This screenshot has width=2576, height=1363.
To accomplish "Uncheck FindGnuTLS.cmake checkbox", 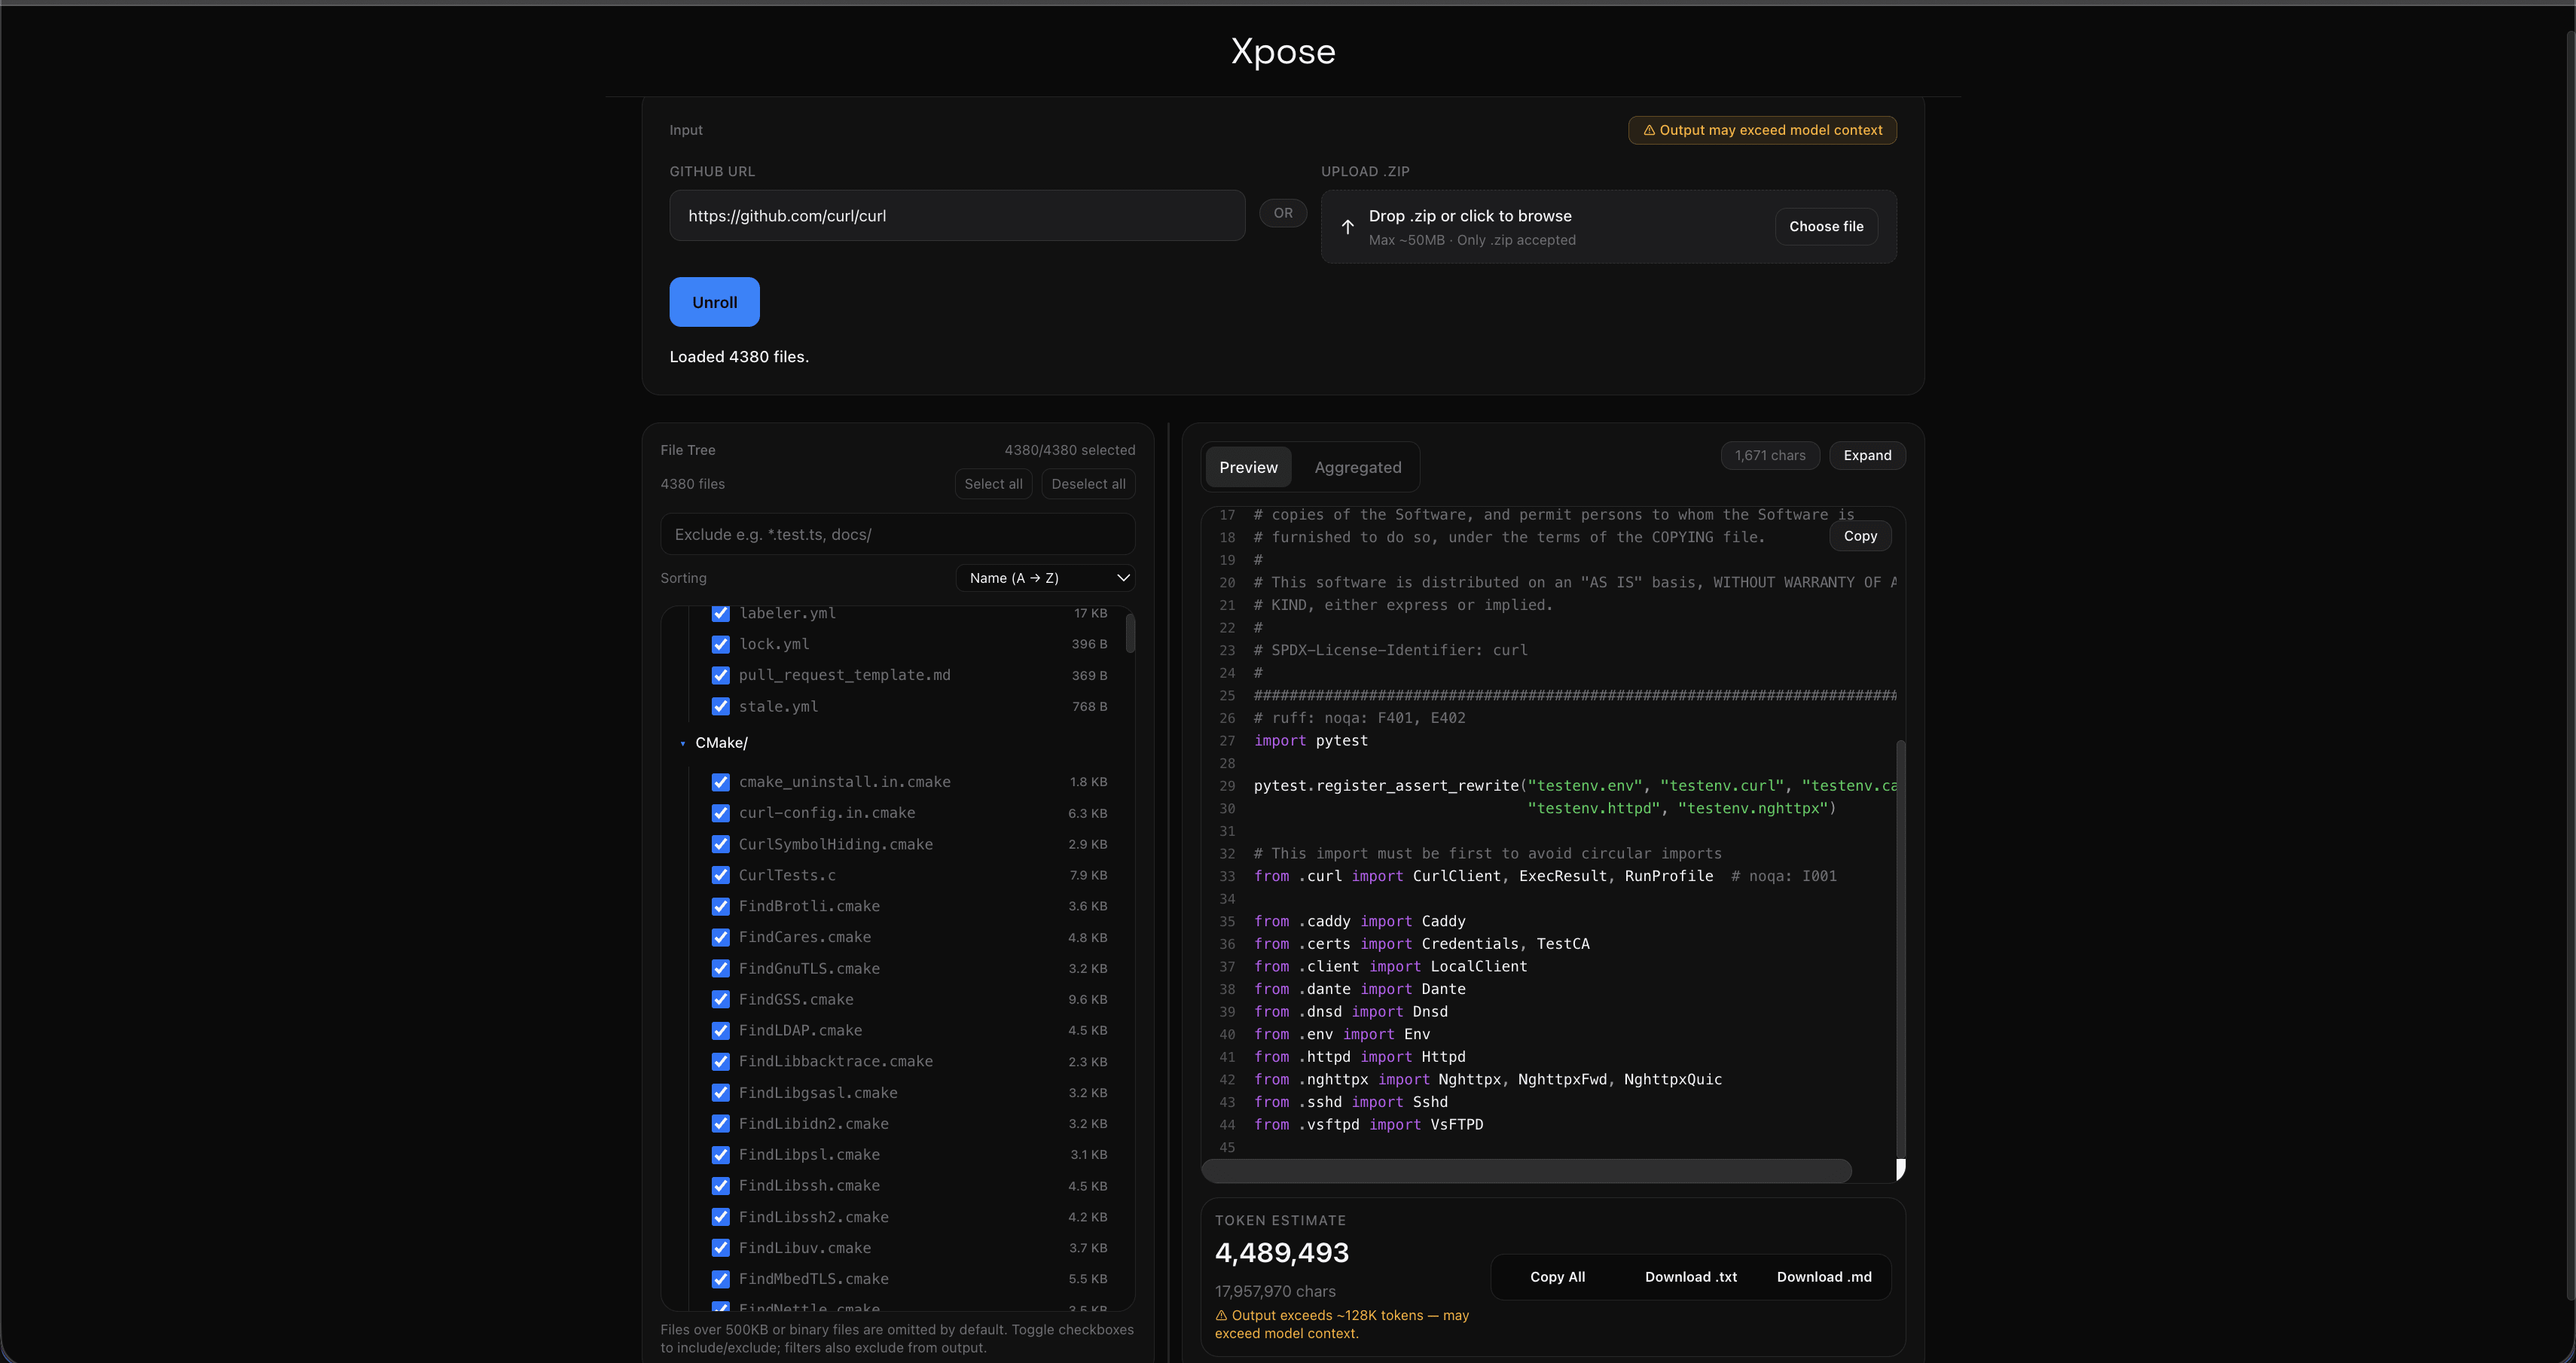I will tap(720, 968).
